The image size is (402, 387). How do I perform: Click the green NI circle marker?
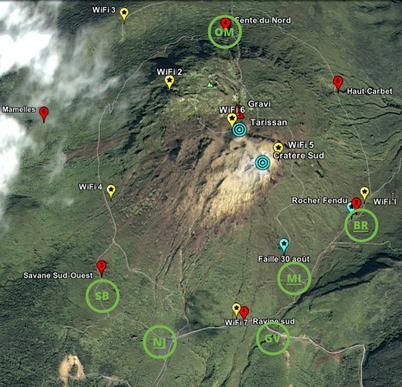[x=160, y=342]
